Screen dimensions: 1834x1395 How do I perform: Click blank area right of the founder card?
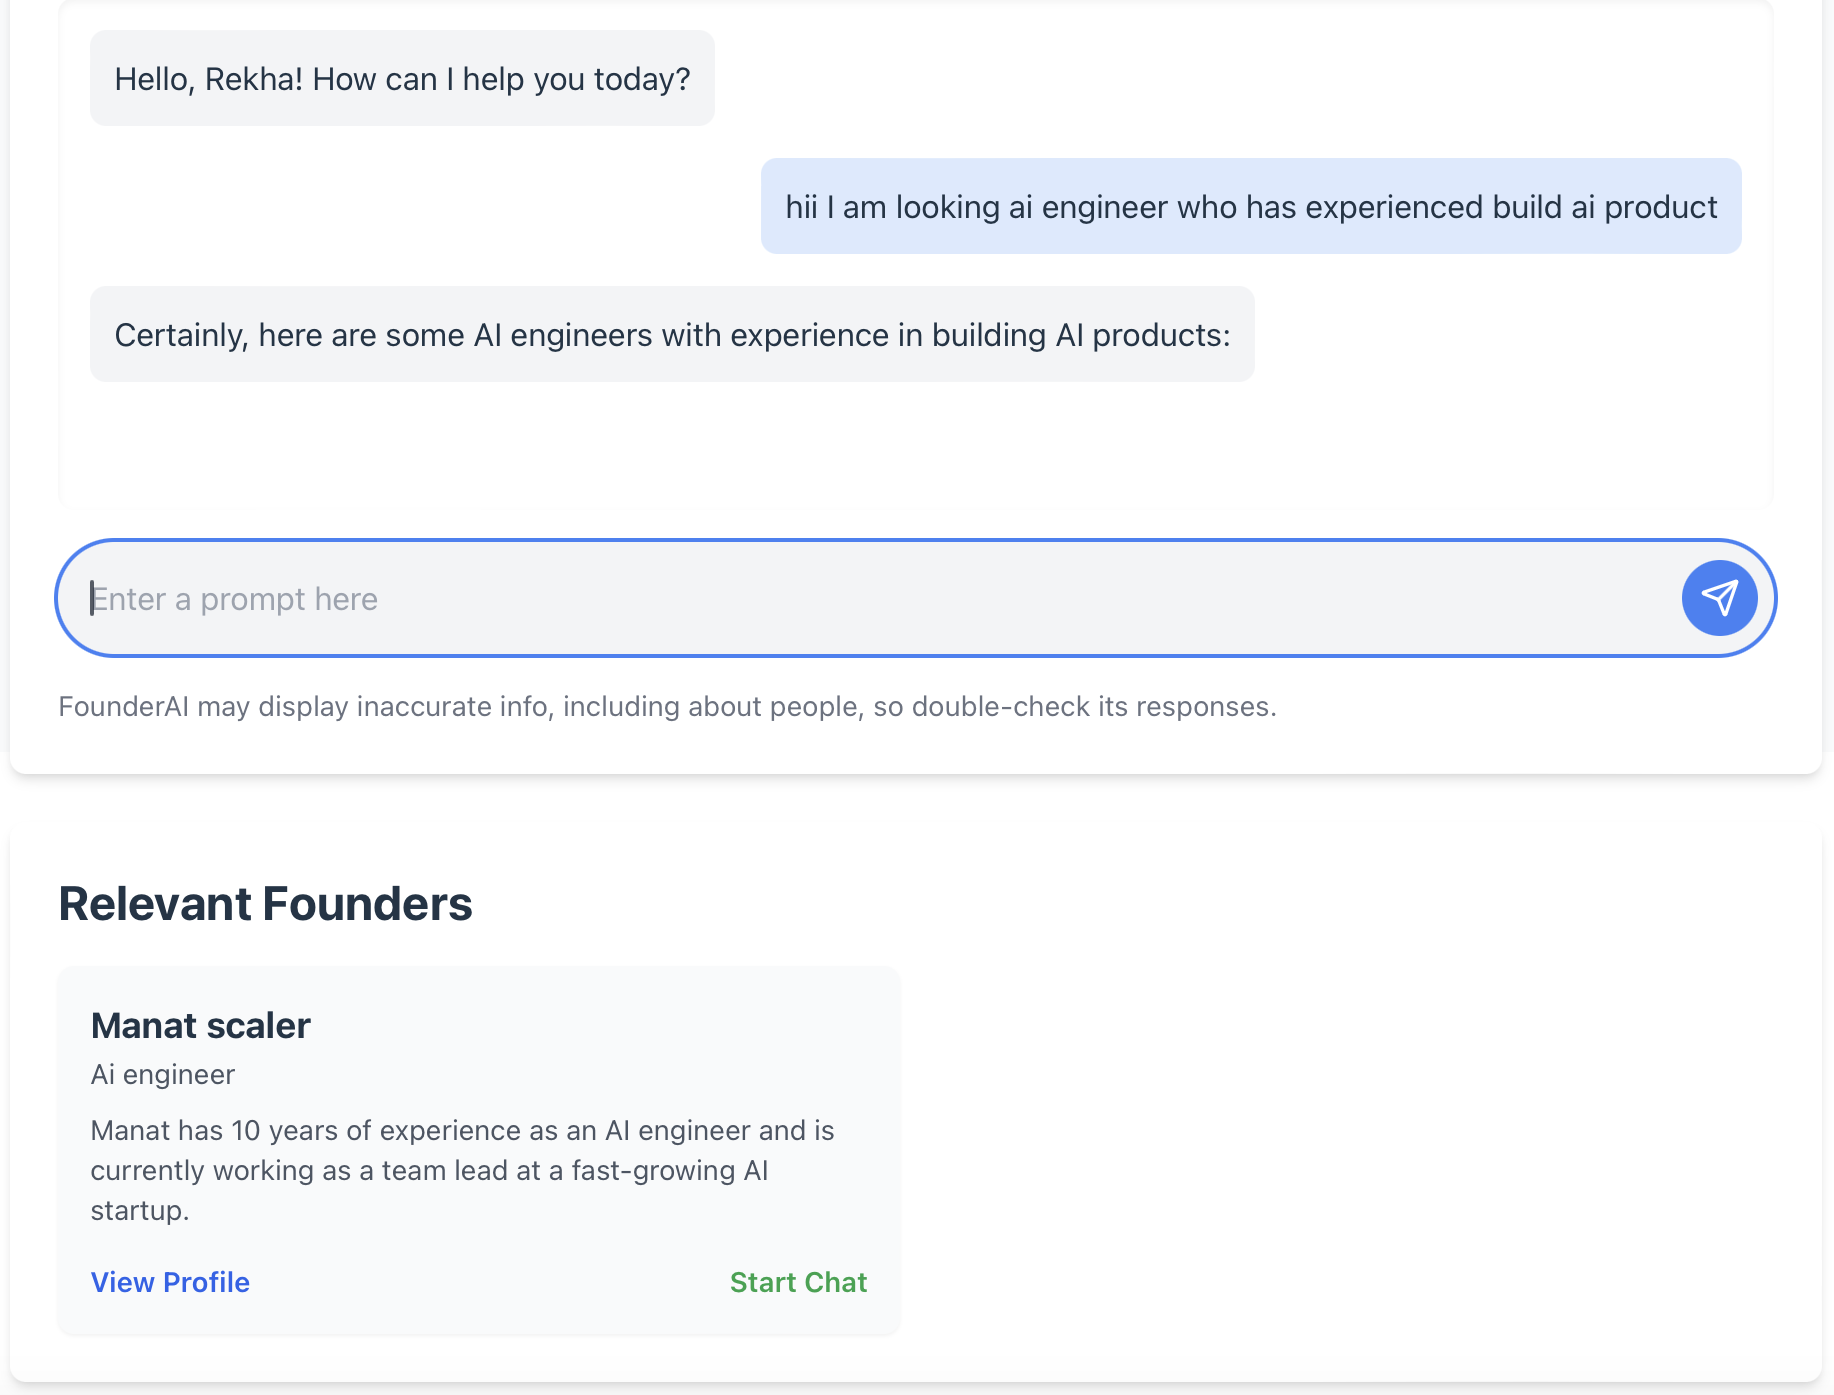[1350, 1150]
